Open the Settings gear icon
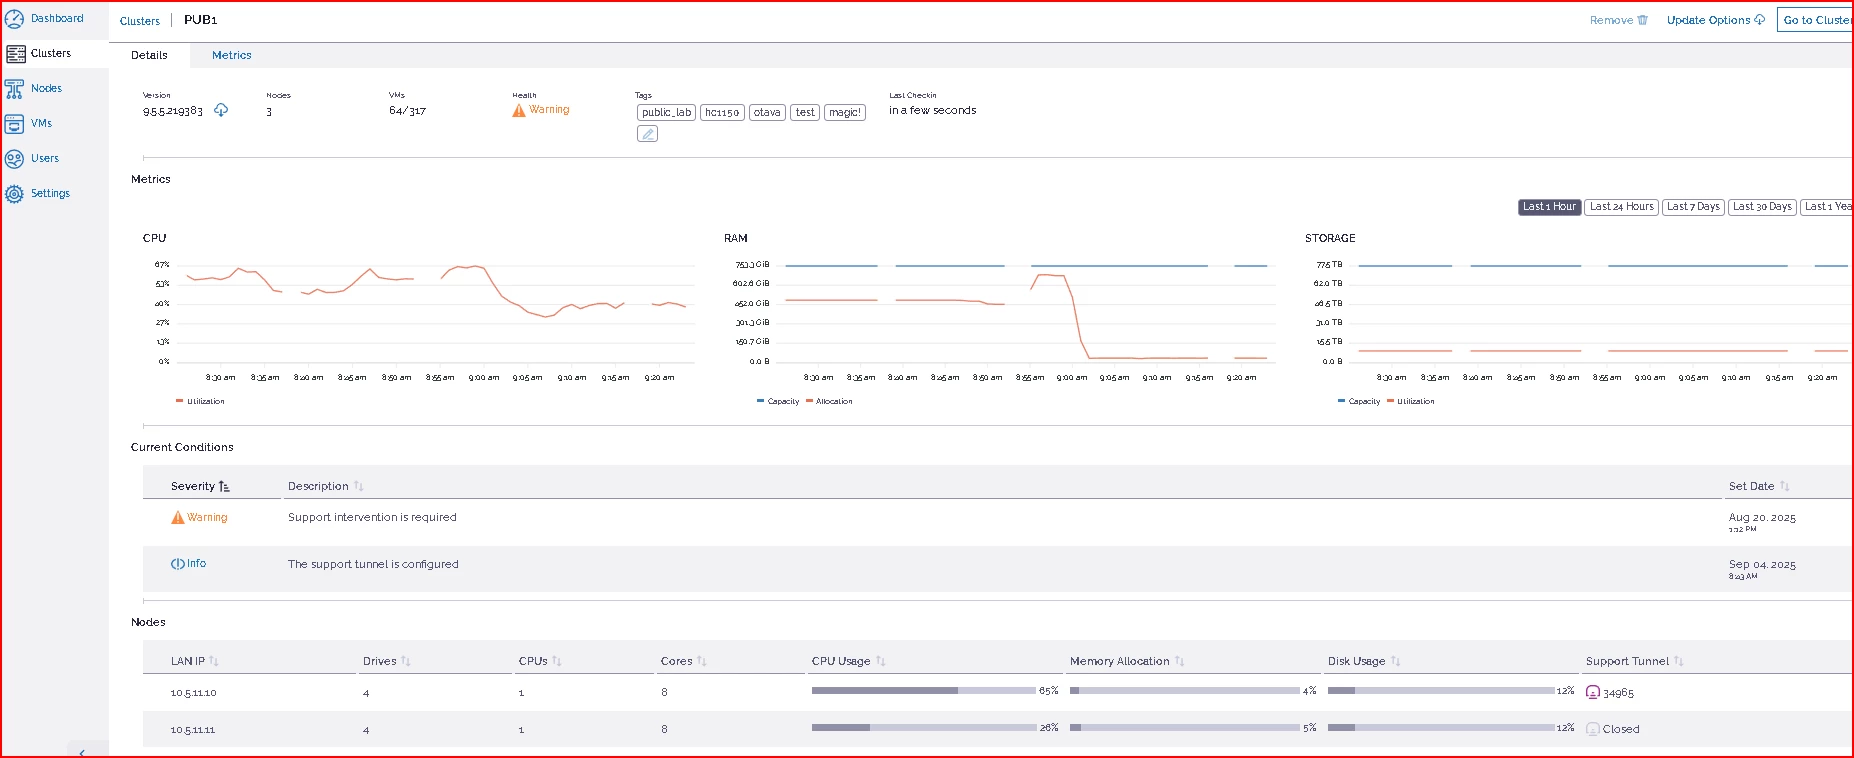The image size is (1854, 758). (14, 194)
